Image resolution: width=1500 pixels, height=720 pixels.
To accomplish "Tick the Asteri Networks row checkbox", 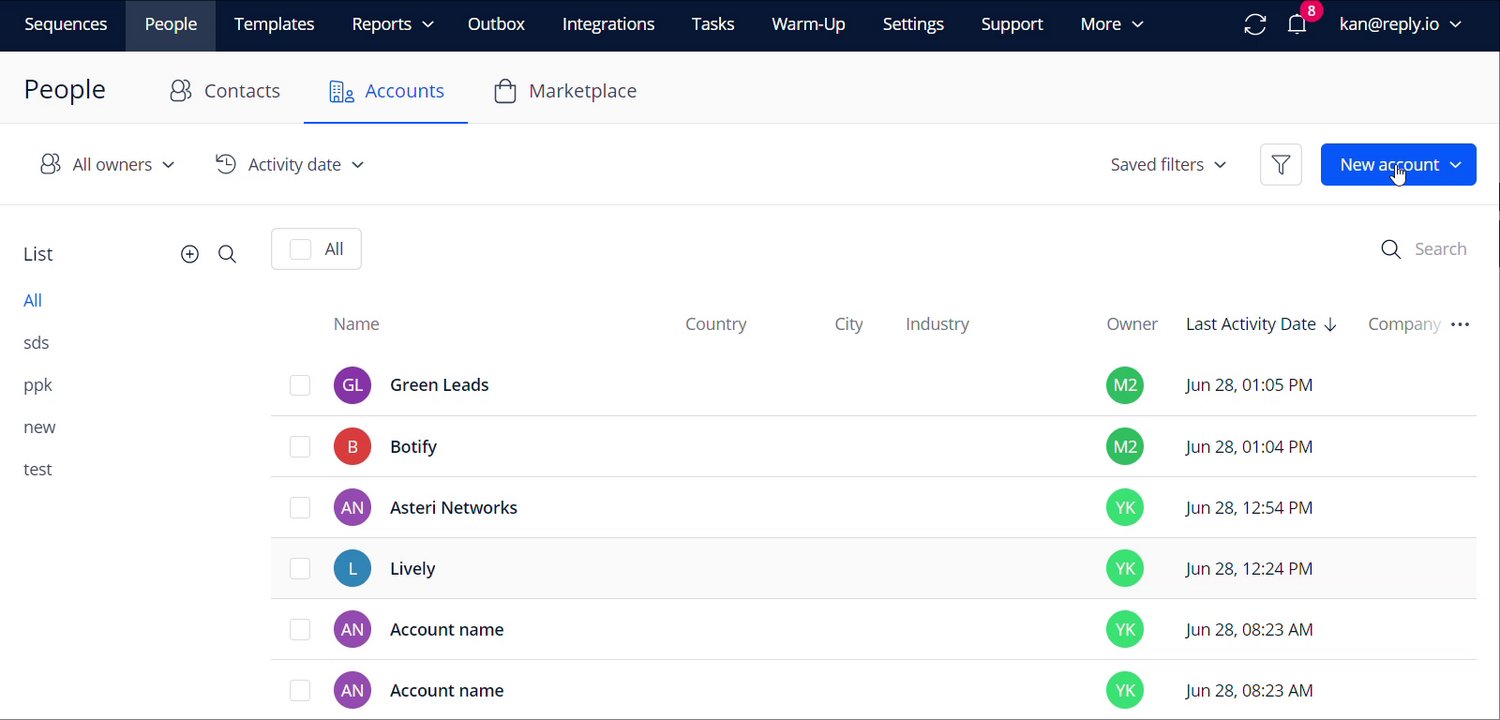I will pyautogui.click(x=300, y=508).
